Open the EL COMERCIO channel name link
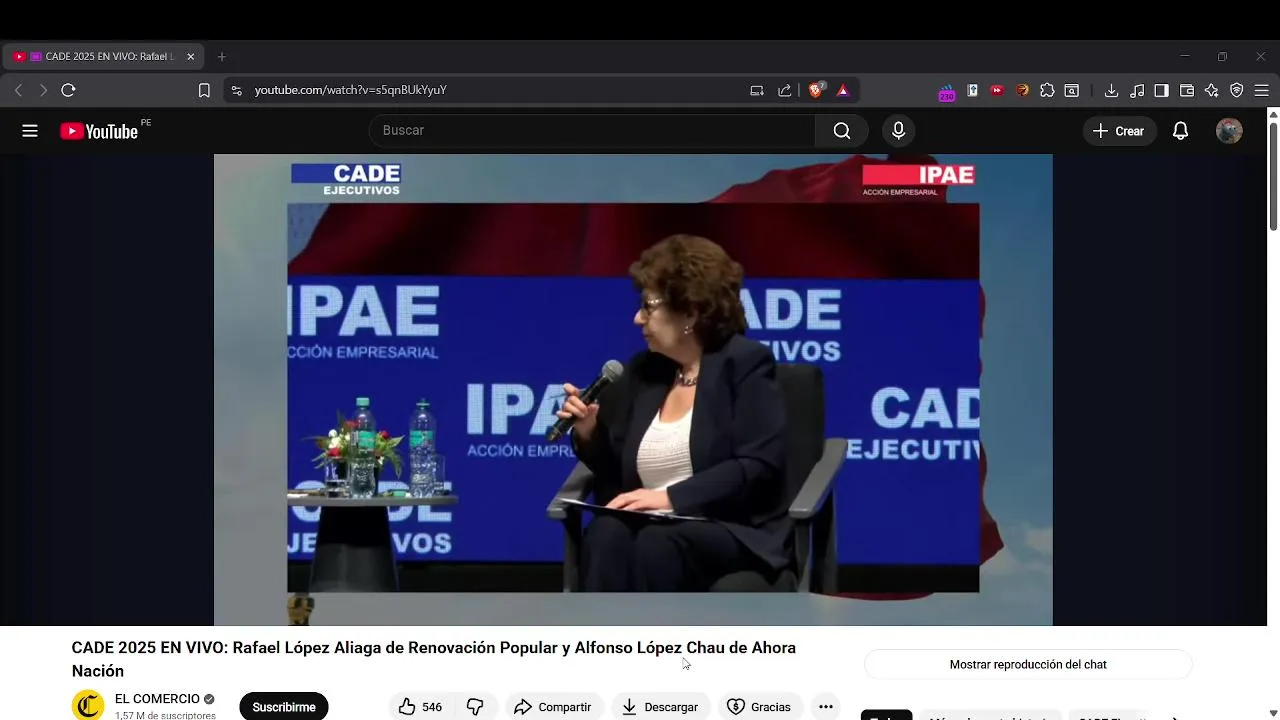 pyautogui.click(x=157, y=699)
